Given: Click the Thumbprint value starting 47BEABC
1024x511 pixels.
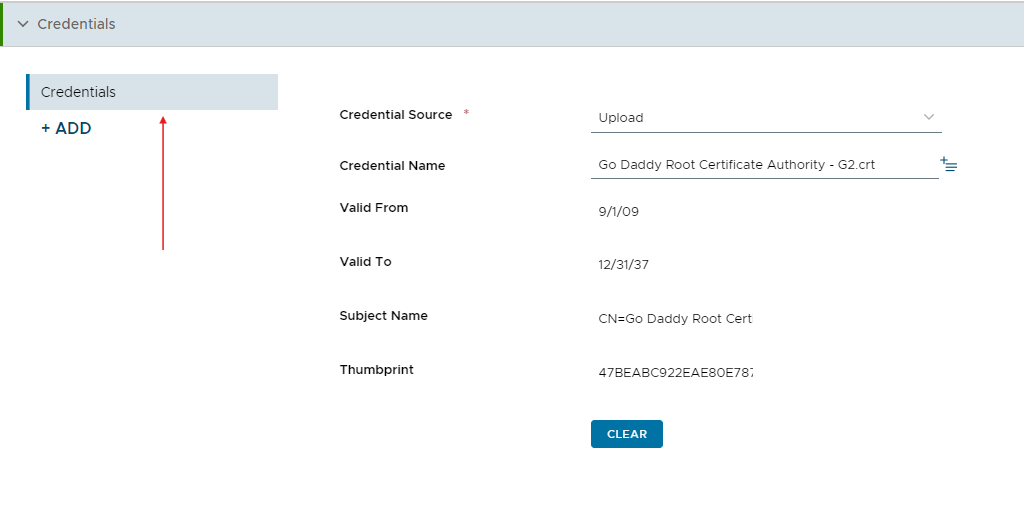Looking at the screenshot, I should (675, 373).
